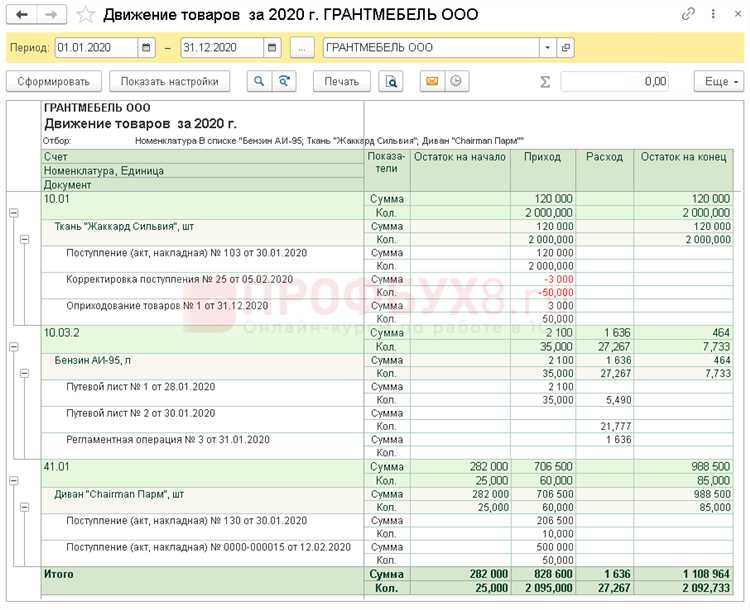Open the Еще dropdown menu

click(x=718, y=81)
